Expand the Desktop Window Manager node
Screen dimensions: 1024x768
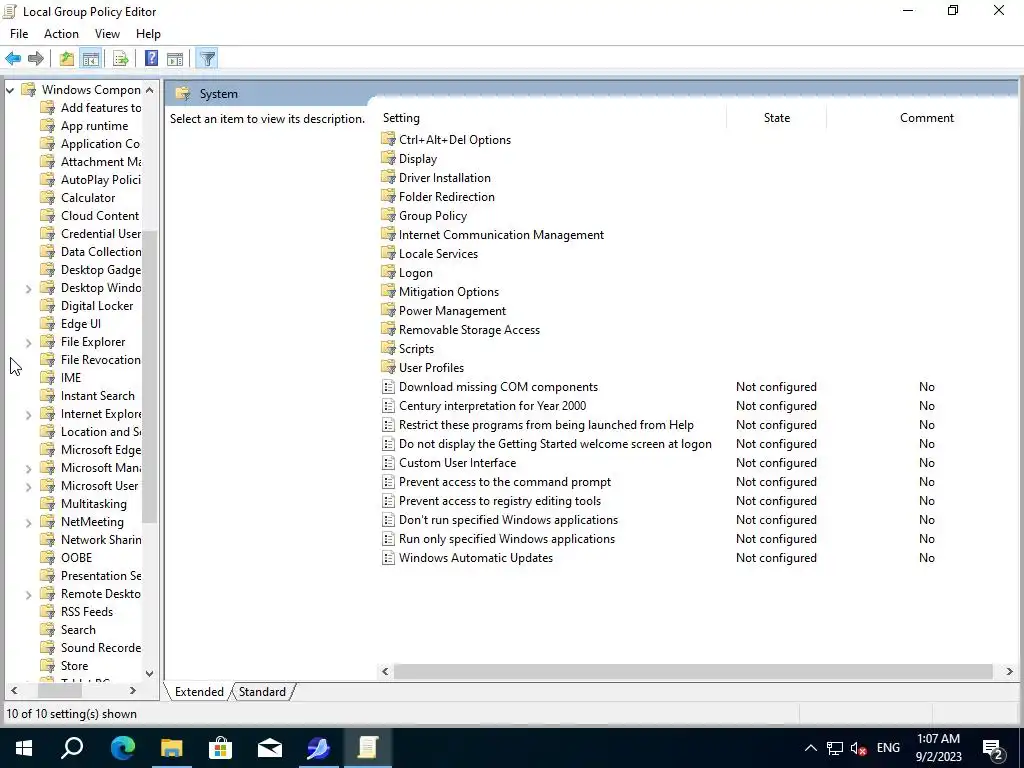[28, 288]
